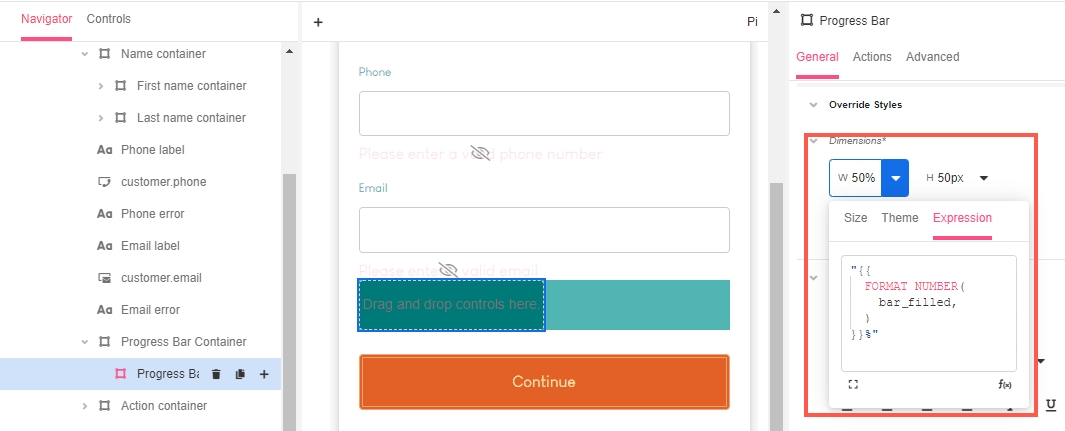Select the customer.email input icon in navigator
Image resolution: width=1065 pixels, height=431 pixels.
coord(105,278)
